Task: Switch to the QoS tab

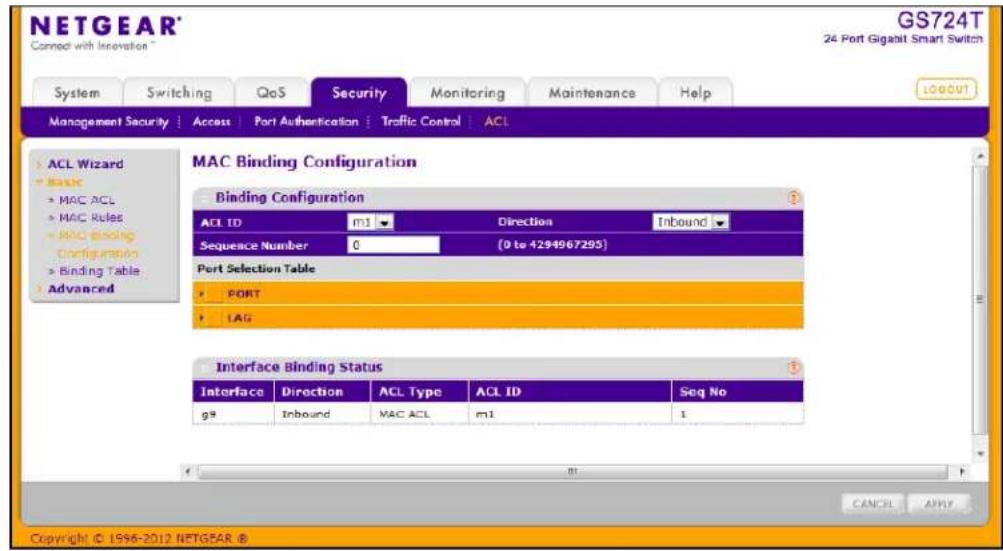Action: click(271, 93)
